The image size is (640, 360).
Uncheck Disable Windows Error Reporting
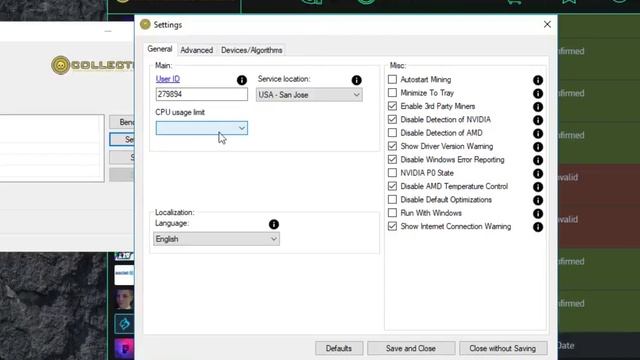pos(392,159)
